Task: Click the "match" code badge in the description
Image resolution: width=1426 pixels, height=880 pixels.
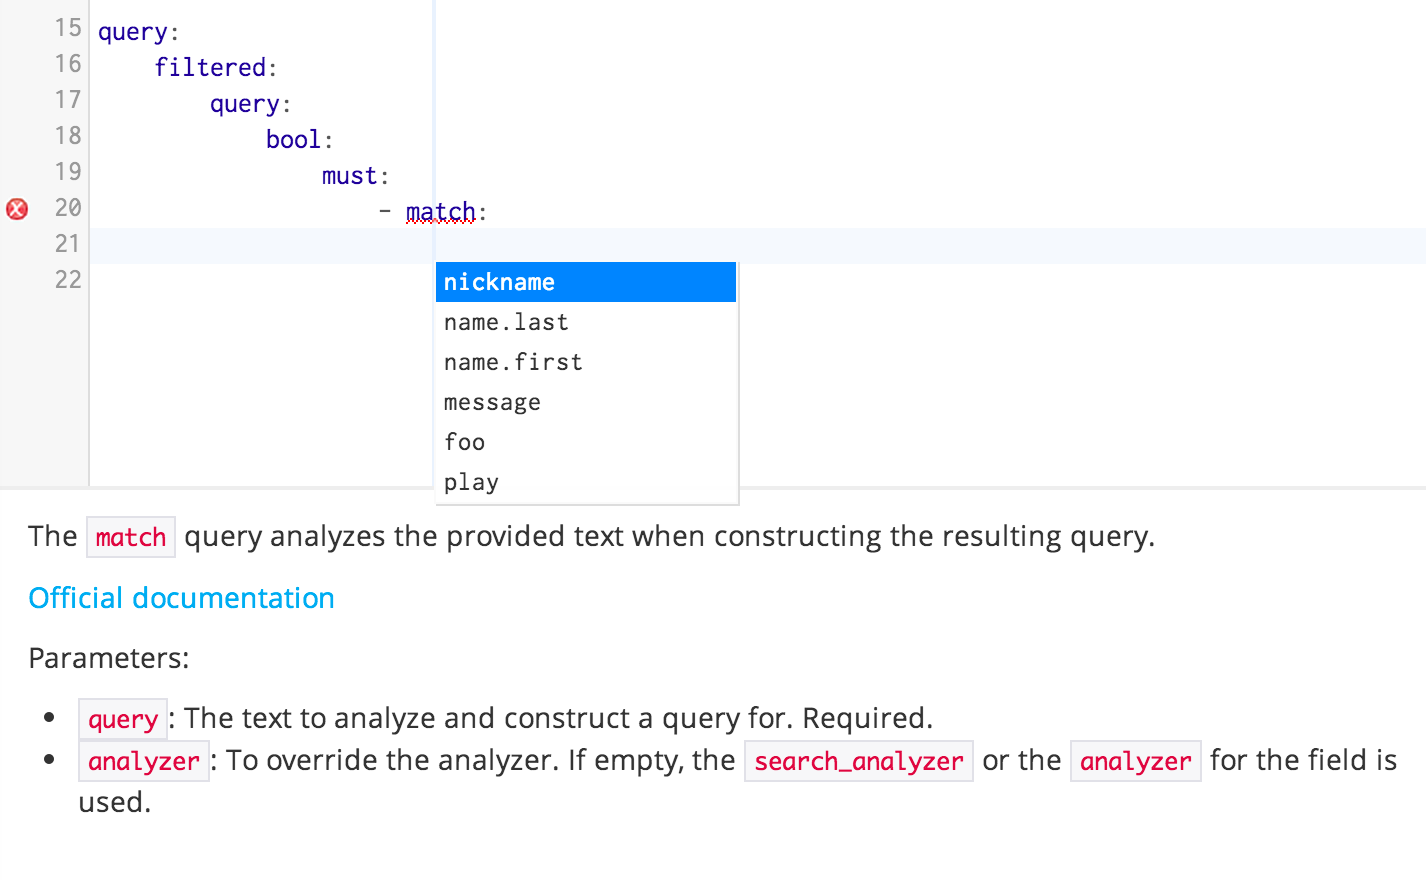Action: [x=131, y=537]
